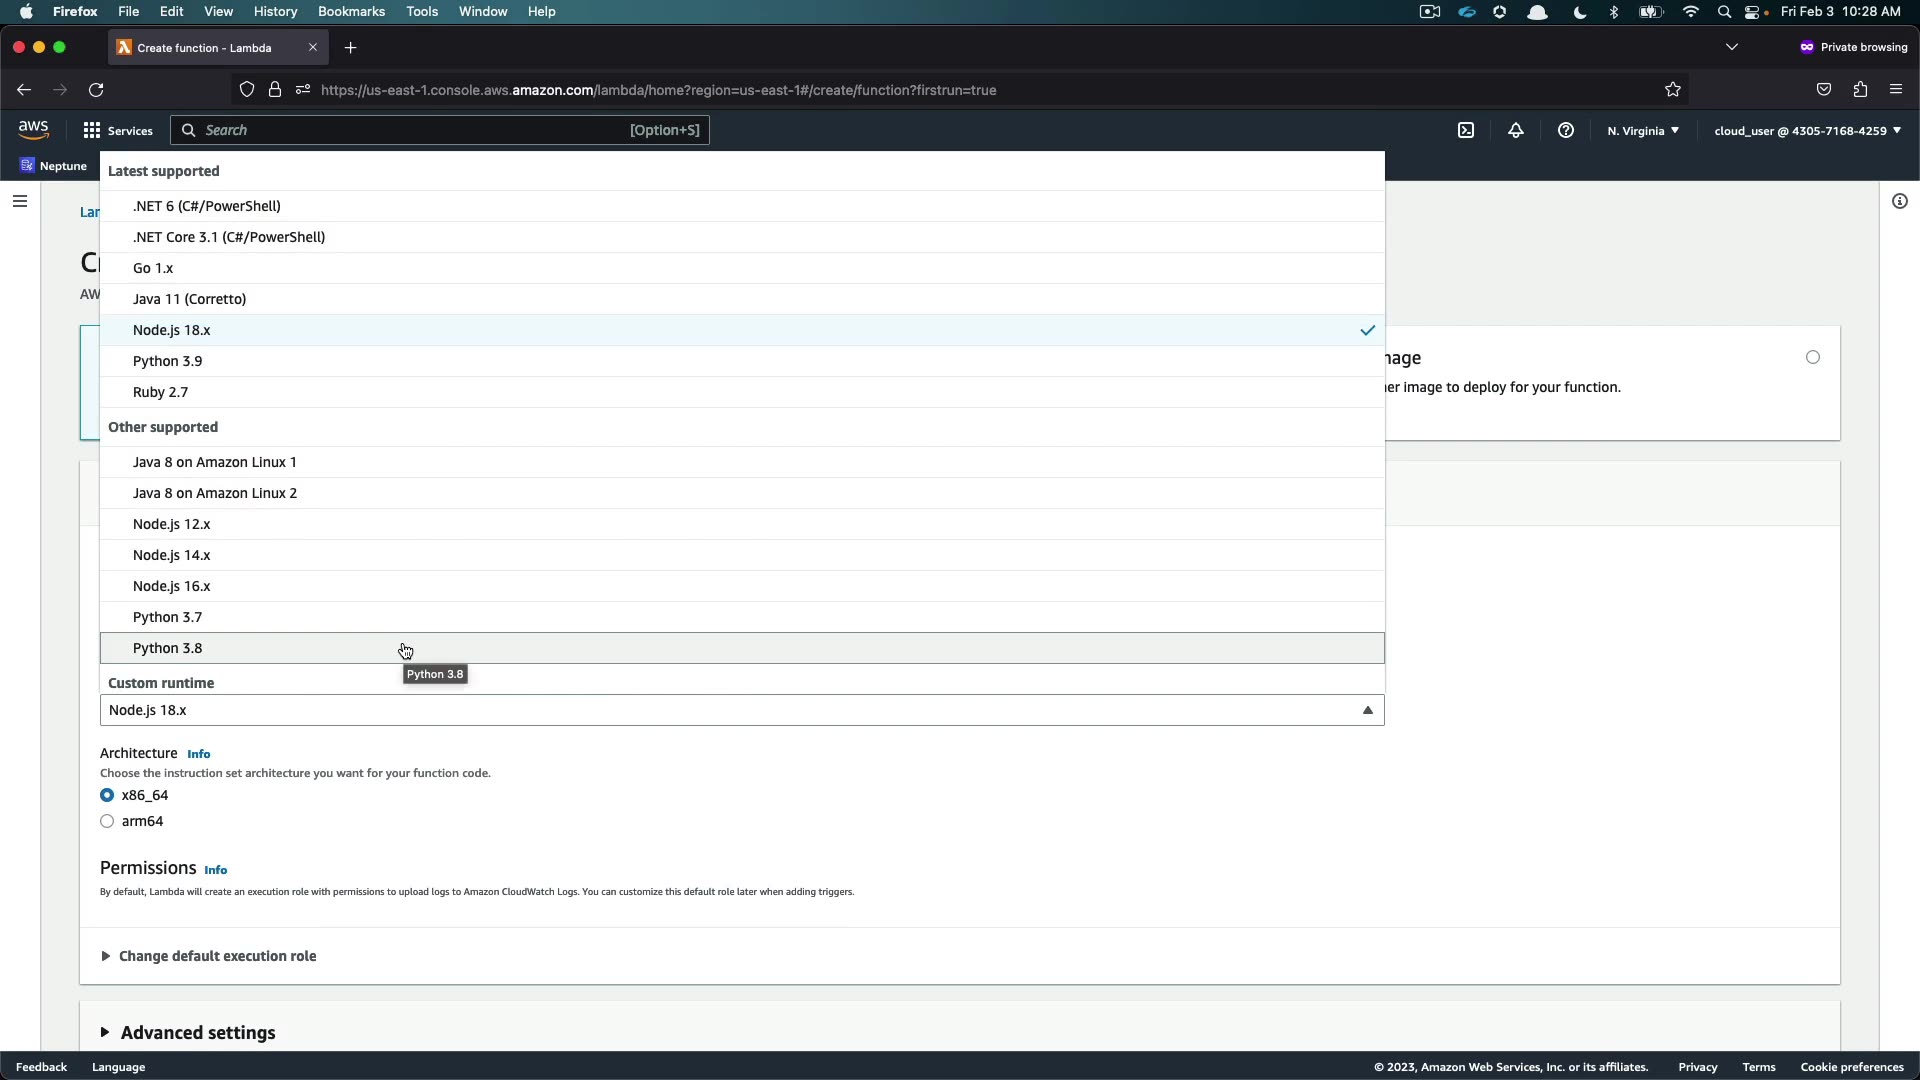The height and width of the screenshot is (1080, 1920).
Task: Select the Container image radio button
Action: [x=1813, y=357]
